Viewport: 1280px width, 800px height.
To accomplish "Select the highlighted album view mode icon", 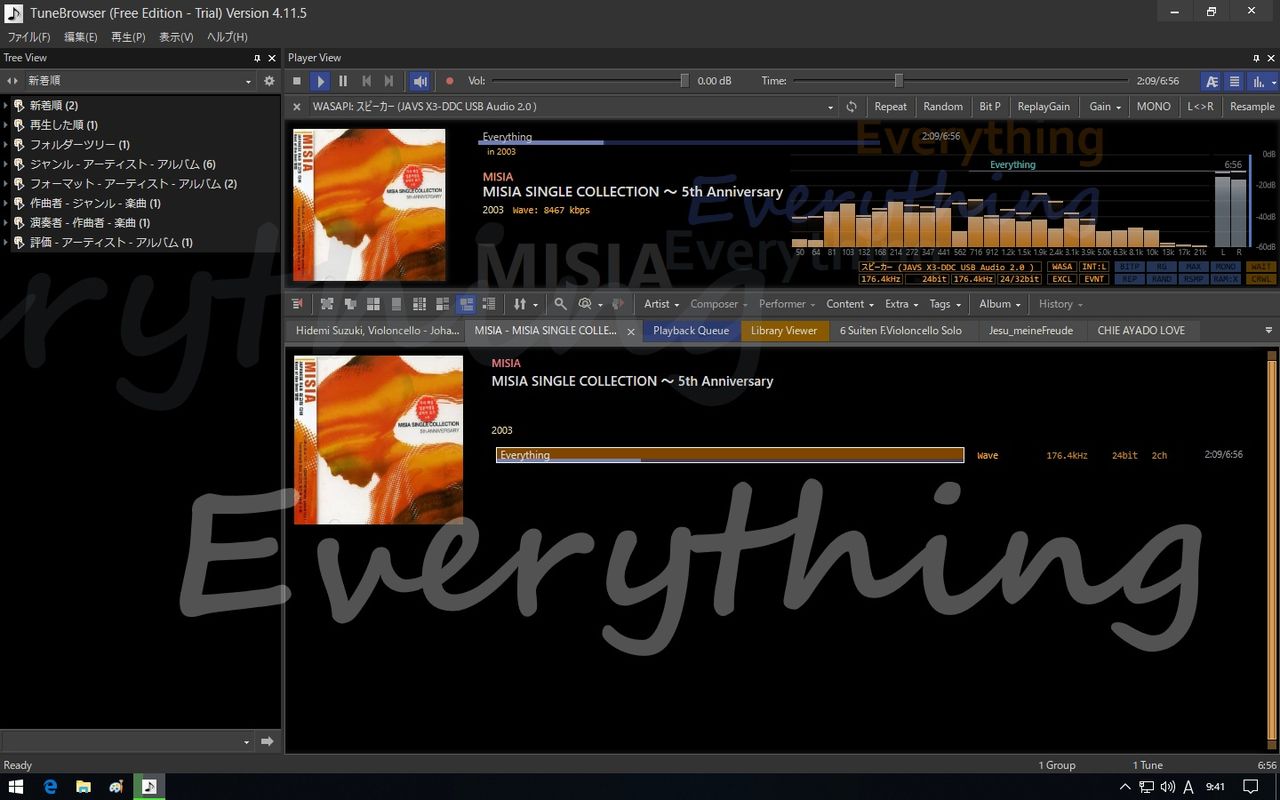I will 465,304.
